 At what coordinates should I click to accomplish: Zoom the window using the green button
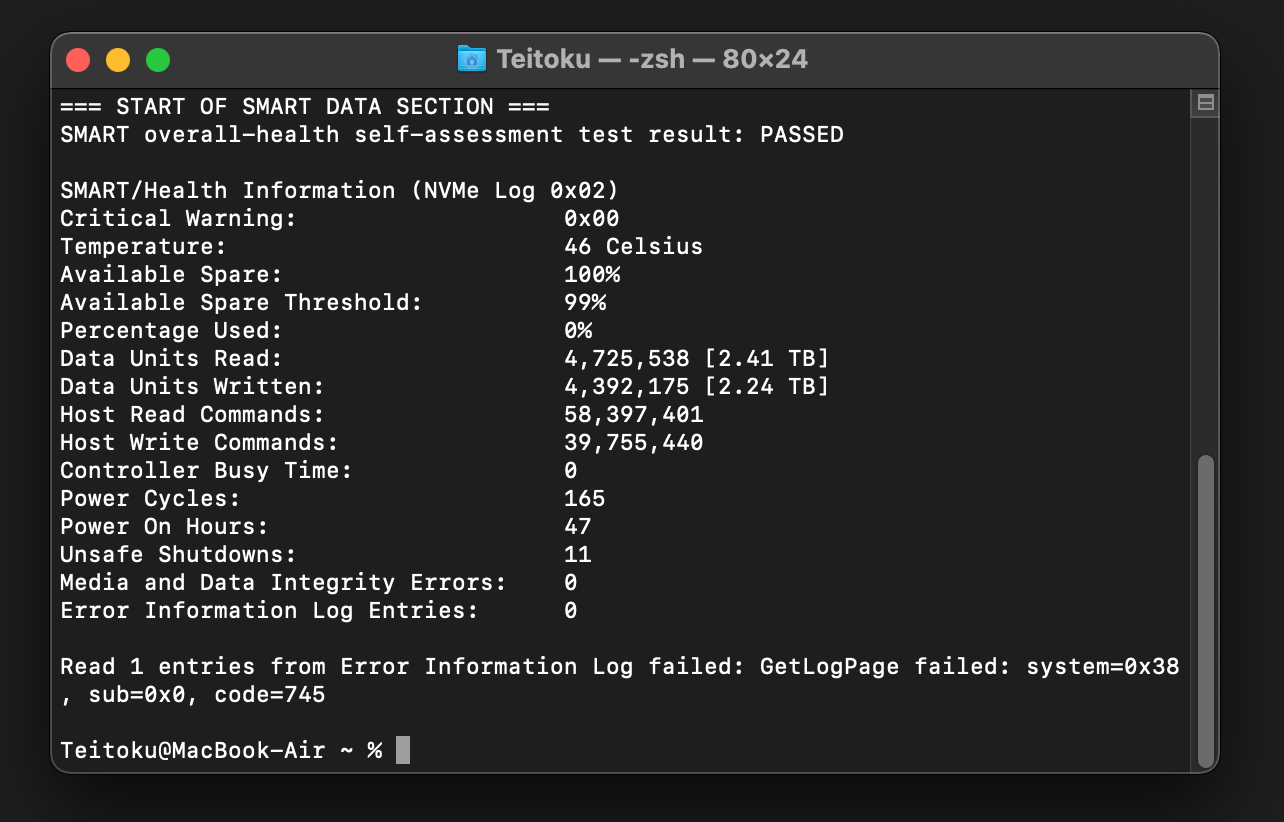click(158, 60)
